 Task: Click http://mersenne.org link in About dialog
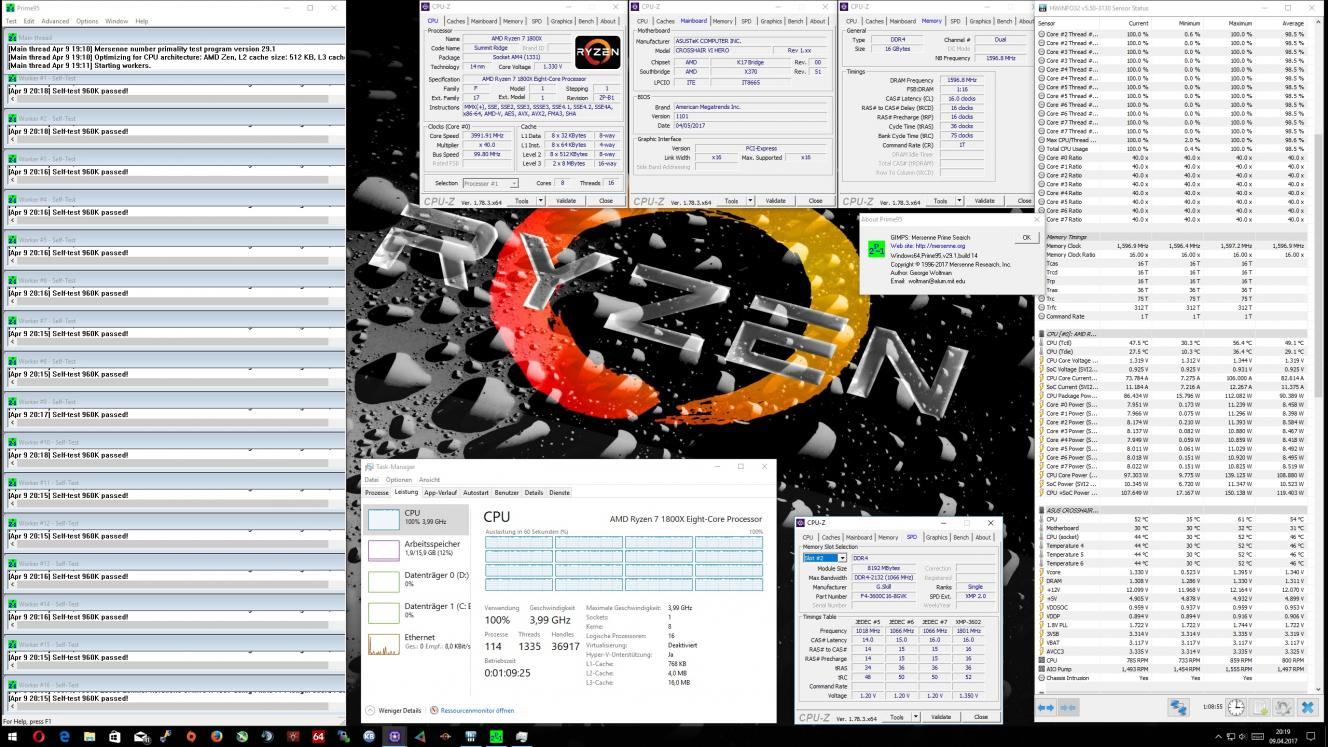pos(940,245)
